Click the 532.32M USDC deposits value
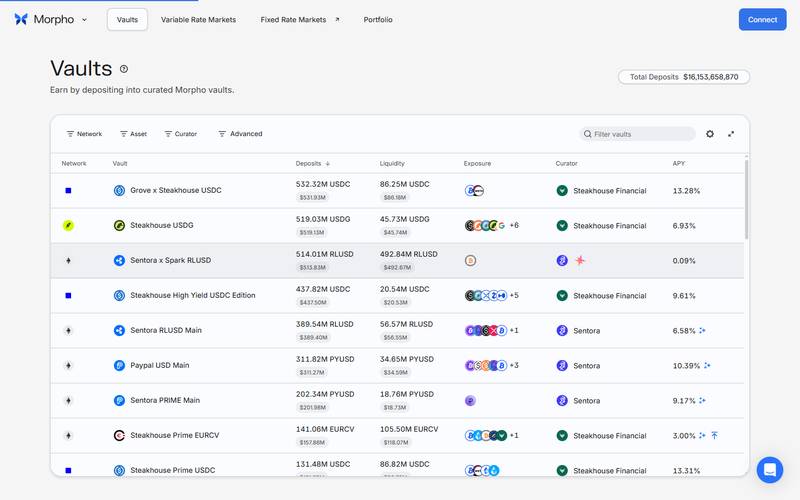This screenshot has width=800, height=500. tap(323, 184)
